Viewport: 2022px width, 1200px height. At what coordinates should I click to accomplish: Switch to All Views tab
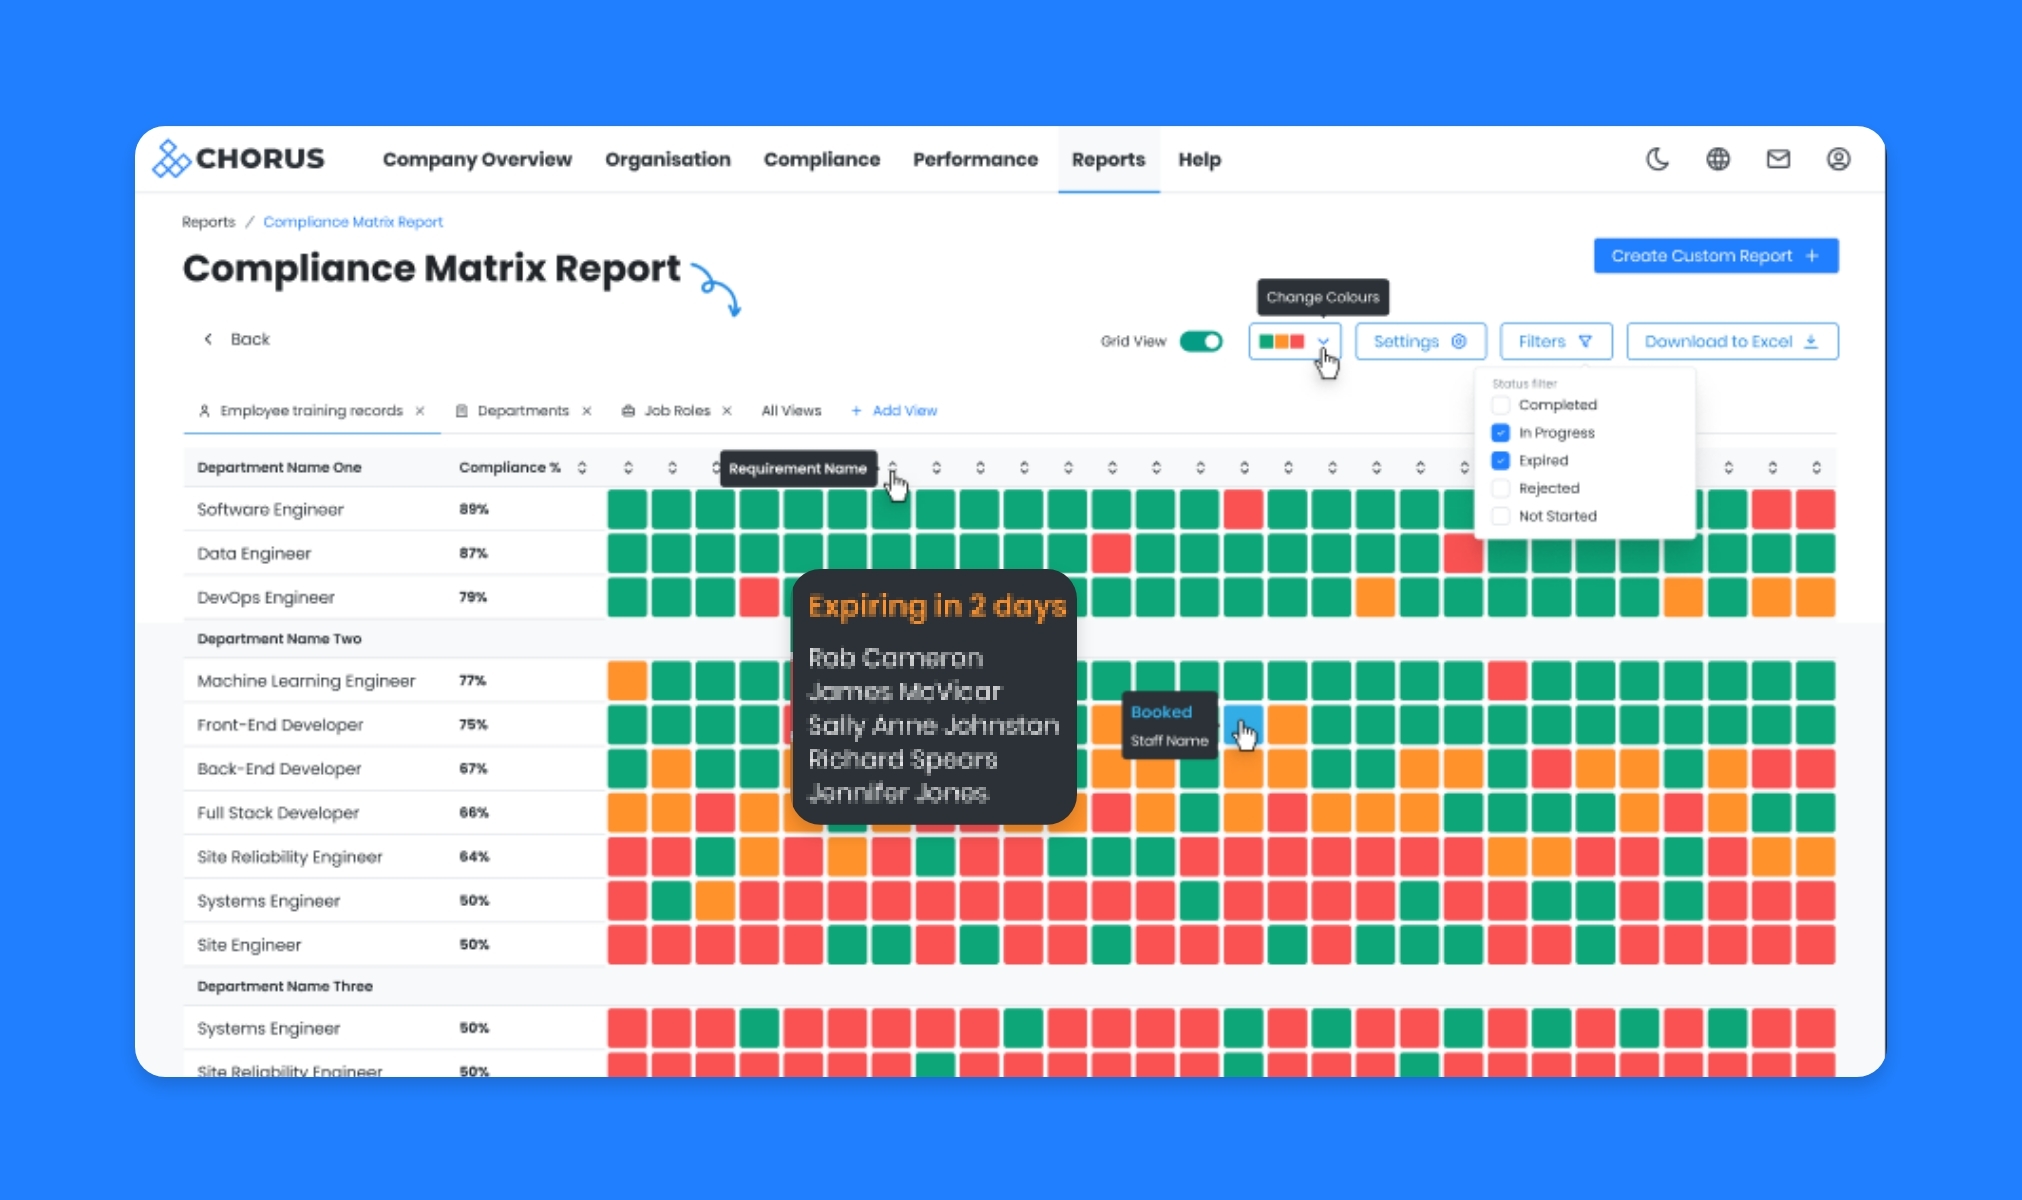(x=791, y=411)
